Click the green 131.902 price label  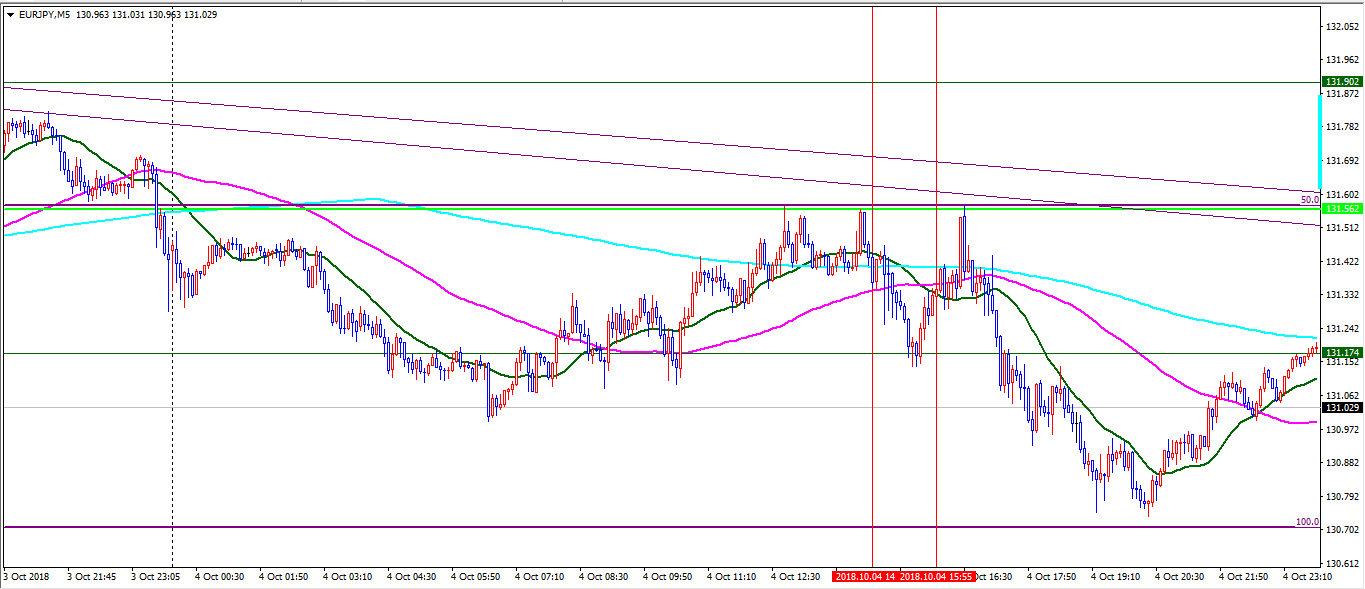[1341, 82]
